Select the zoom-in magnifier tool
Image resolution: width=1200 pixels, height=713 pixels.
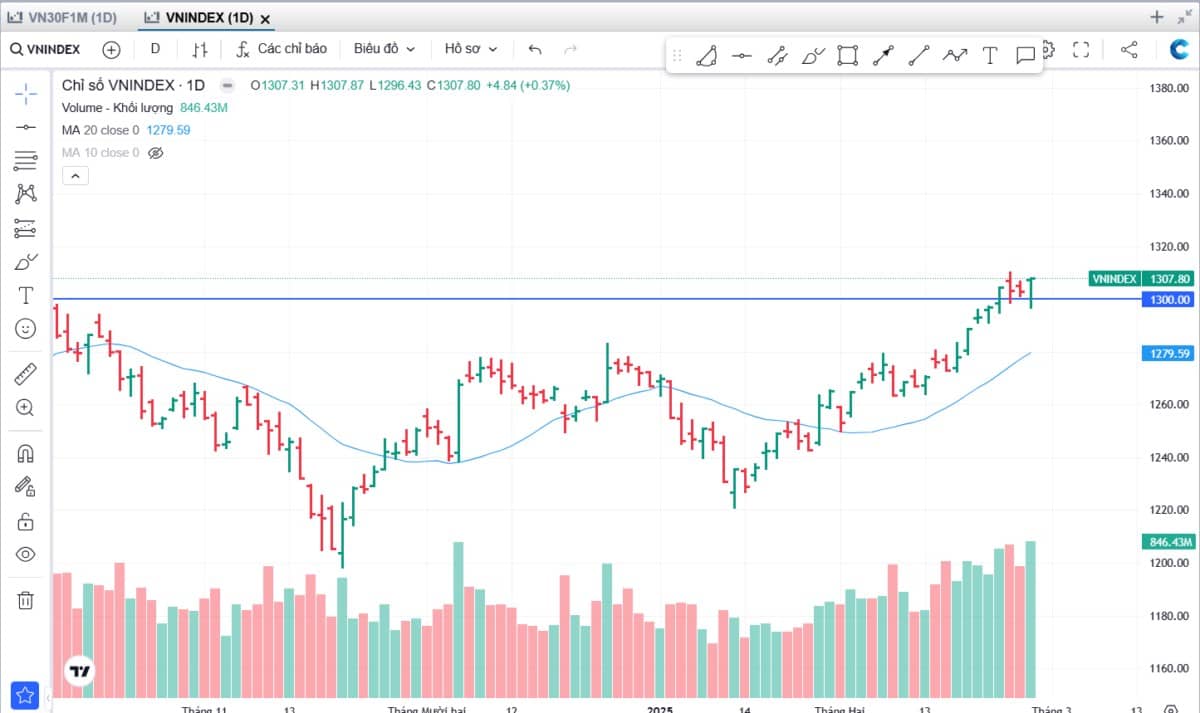click(26, 407)
